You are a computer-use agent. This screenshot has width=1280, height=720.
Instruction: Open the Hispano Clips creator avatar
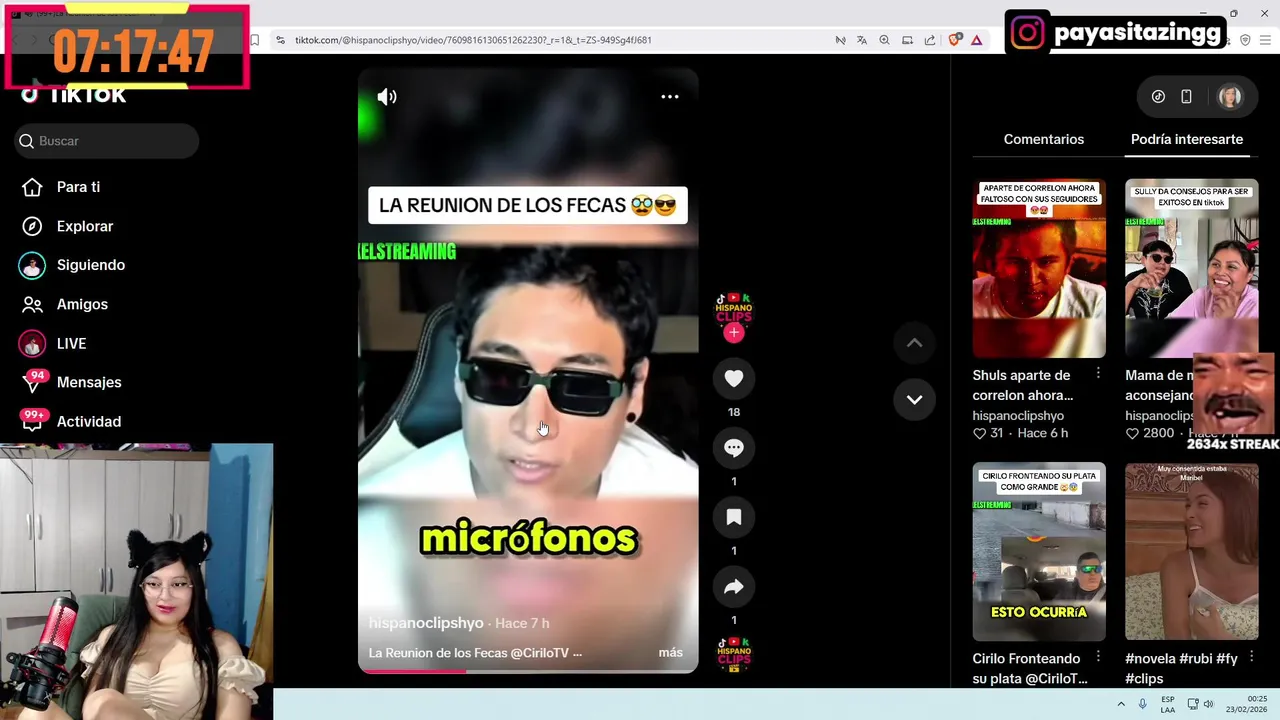pos(734,308)
